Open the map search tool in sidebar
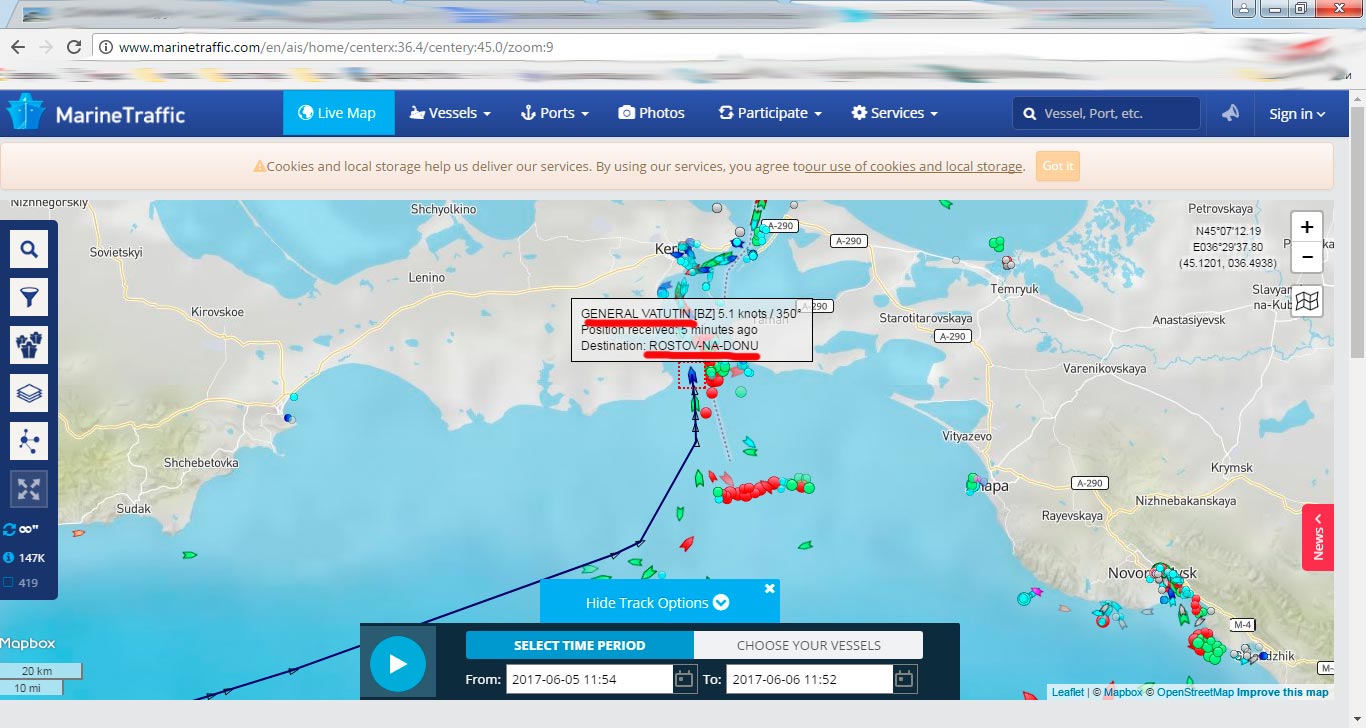 click(29, 249)
